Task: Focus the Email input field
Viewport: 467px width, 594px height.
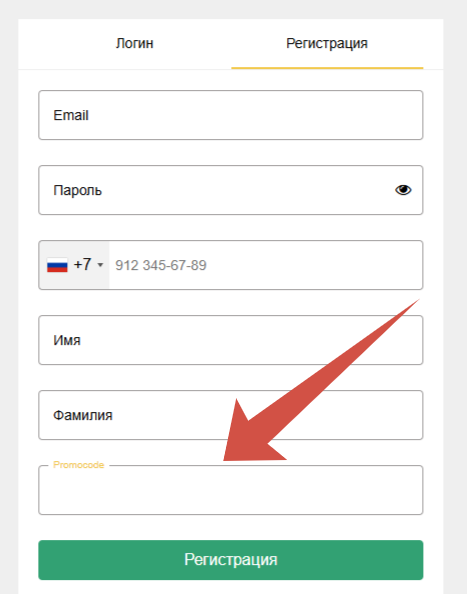Action: tap(231, 115)
